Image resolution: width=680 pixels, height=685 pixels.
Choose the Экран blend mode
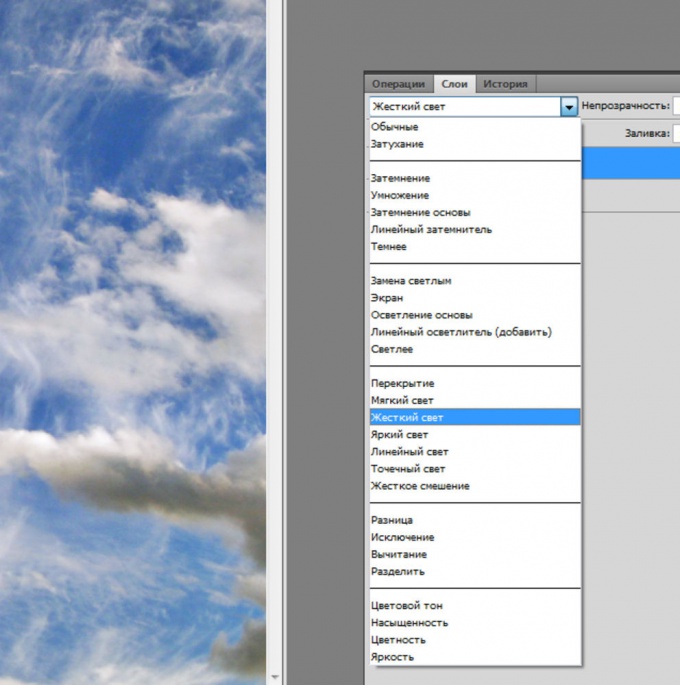point(475,298)
